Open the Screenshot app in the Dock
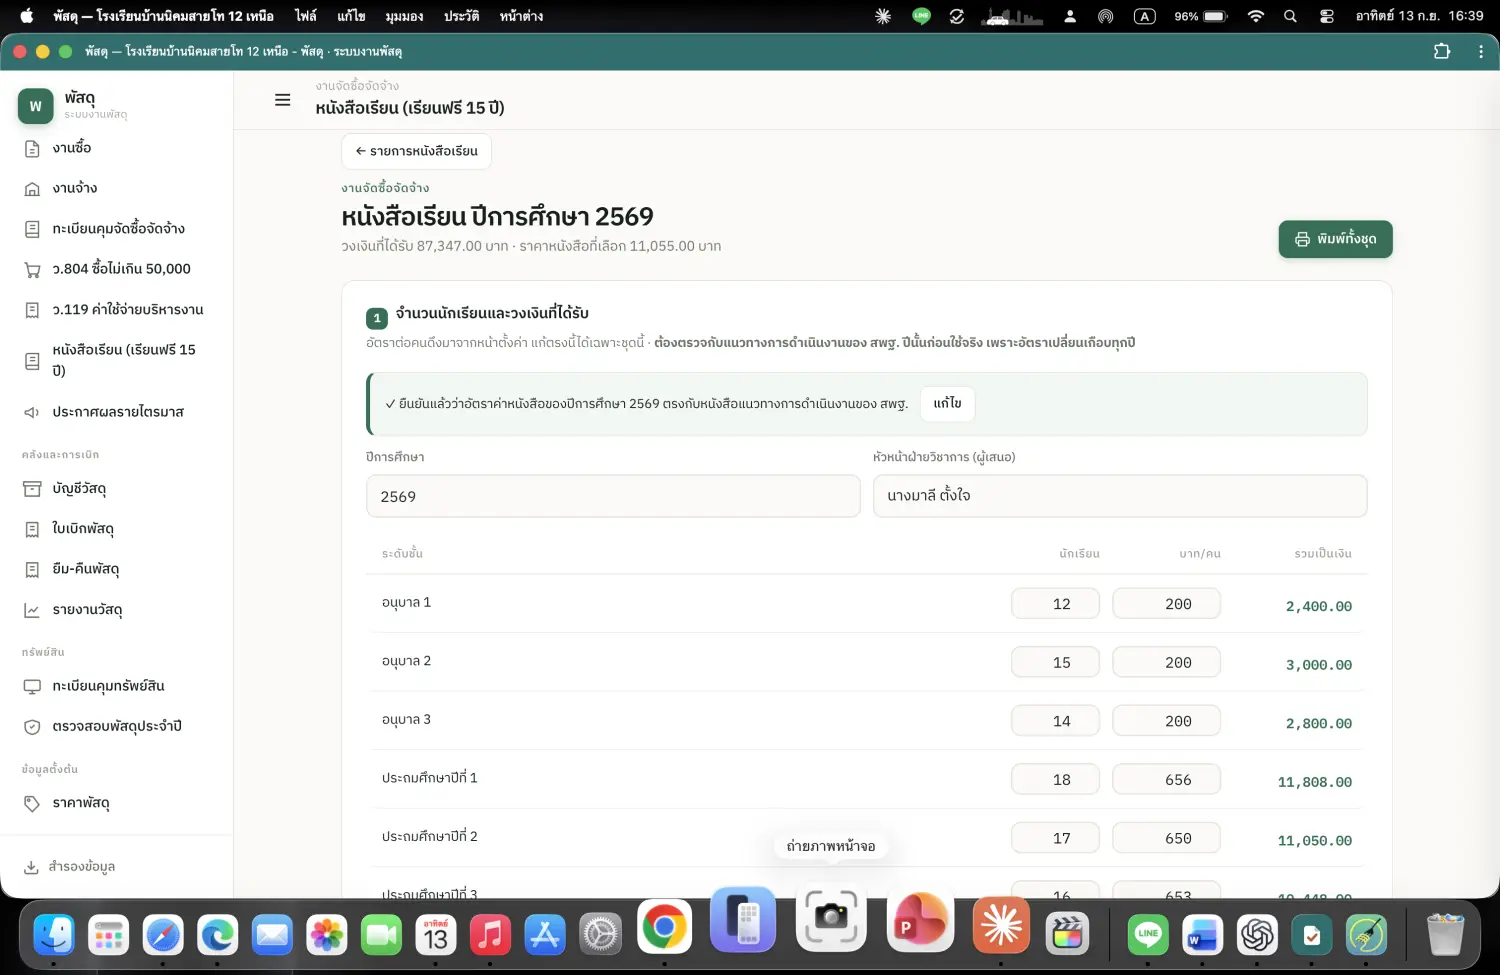The width and height of the screenshot is (1500, 975). click(x=831, y=918)
